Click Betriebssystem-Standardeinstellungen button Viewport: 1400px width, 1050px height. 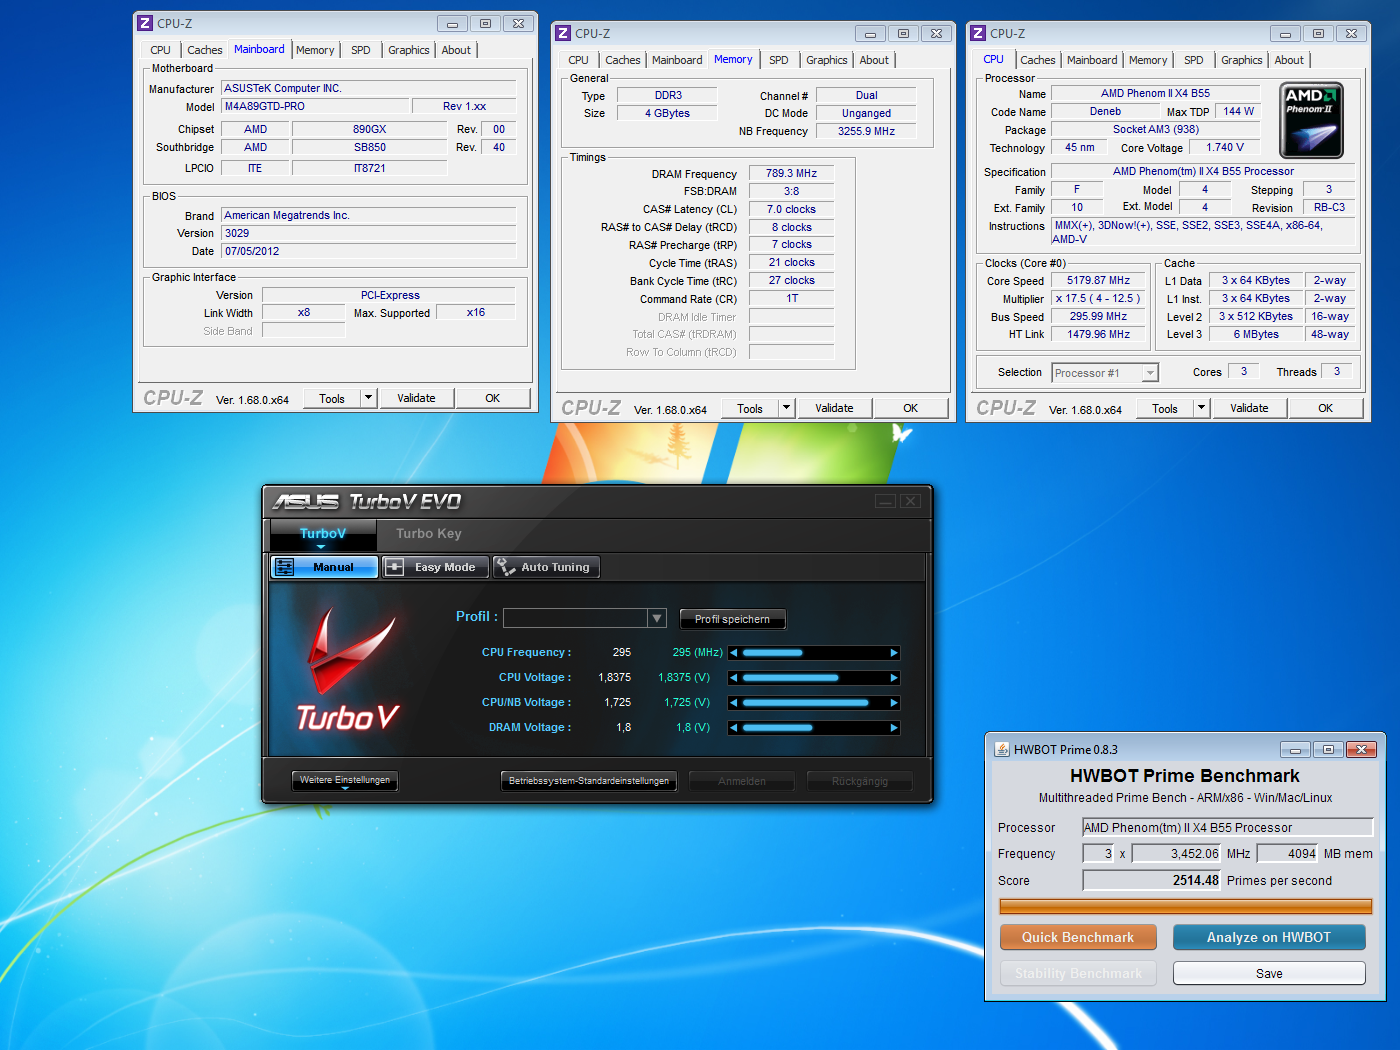(589, 781)
